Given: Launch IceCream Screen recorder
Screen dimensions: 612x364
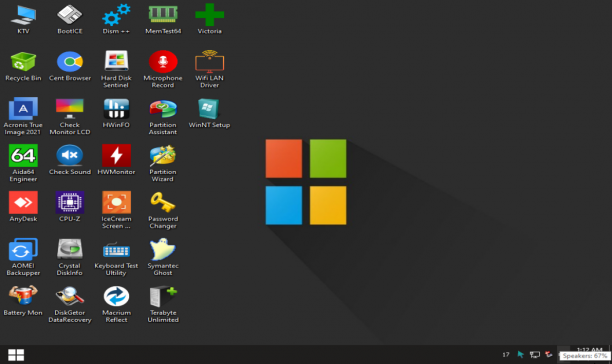Looking at the screenshot, I should click(116, 210).
